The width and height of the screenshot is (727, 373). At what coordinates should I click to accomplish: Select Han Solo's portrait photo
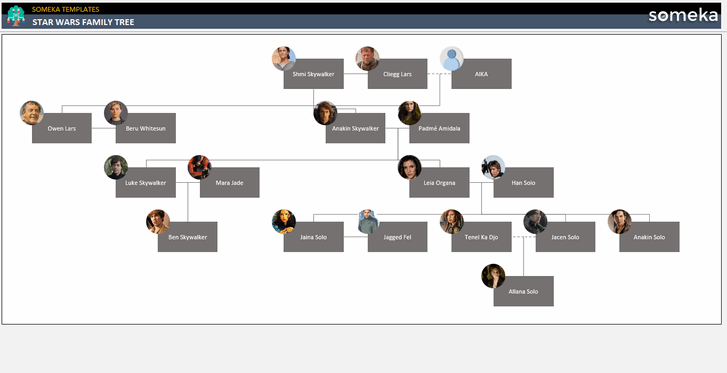(x=493, y=167)
